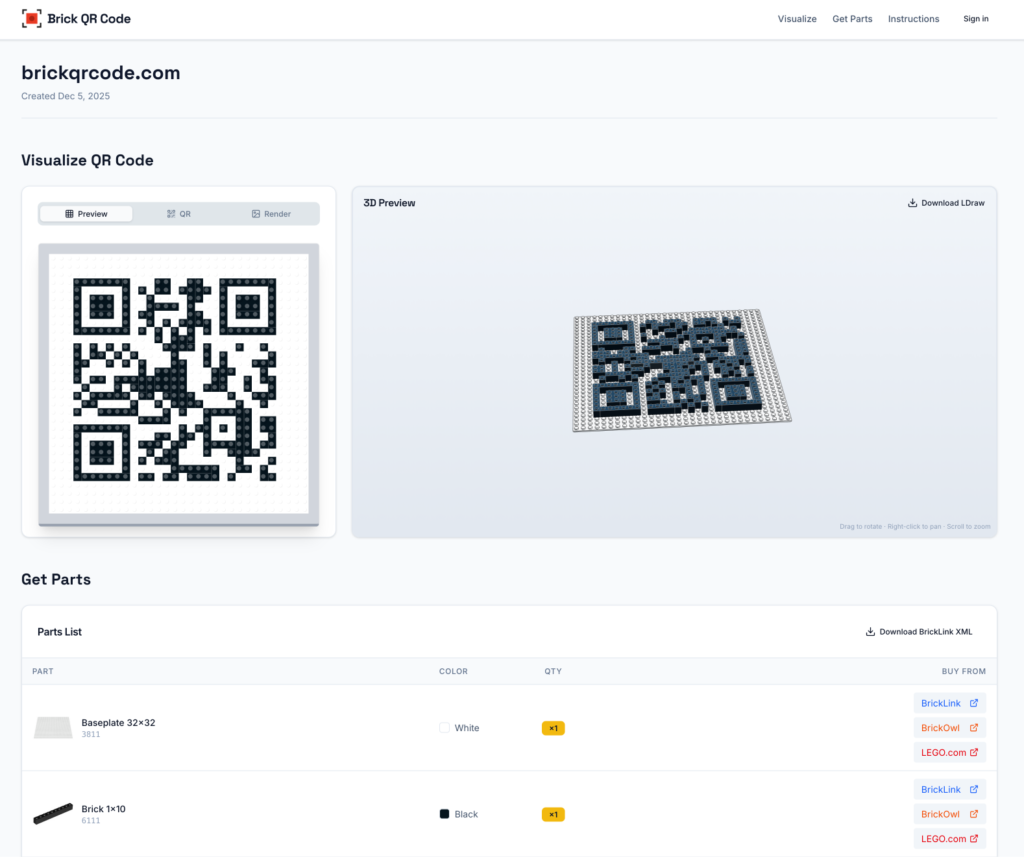This screenshot has width=1024, height=857.
Task: Click the external-link icon on Brick 1×10 LEGO.com button
Action: [974, 839]
